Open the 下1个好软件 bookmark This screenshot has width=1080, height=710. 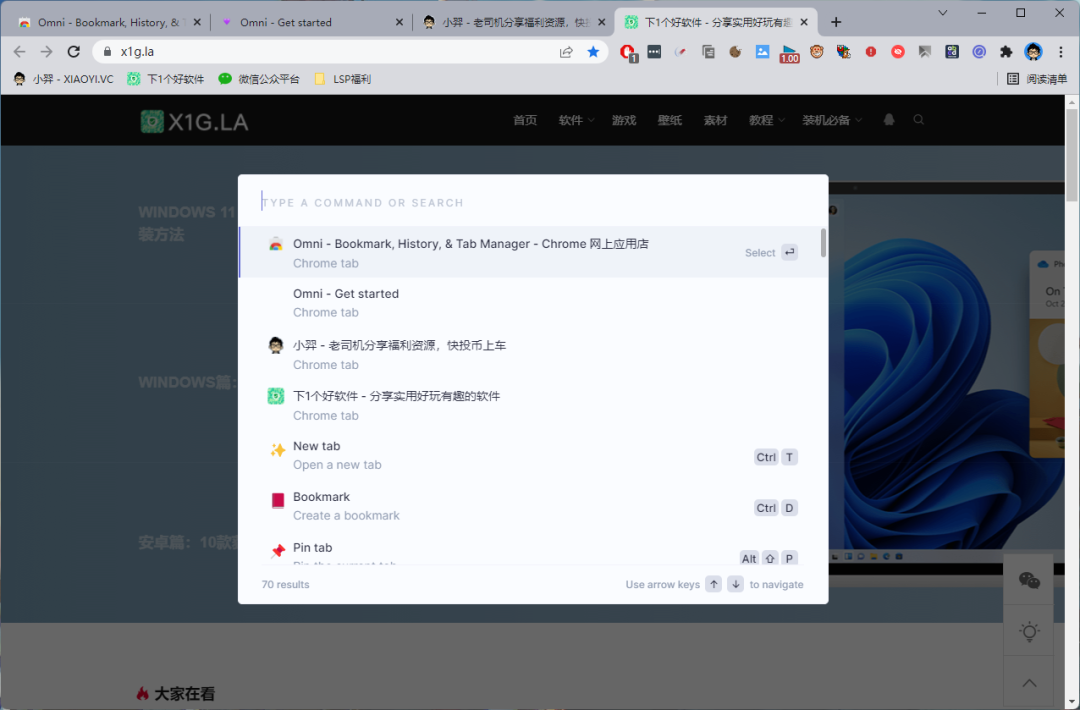point(166,79)
